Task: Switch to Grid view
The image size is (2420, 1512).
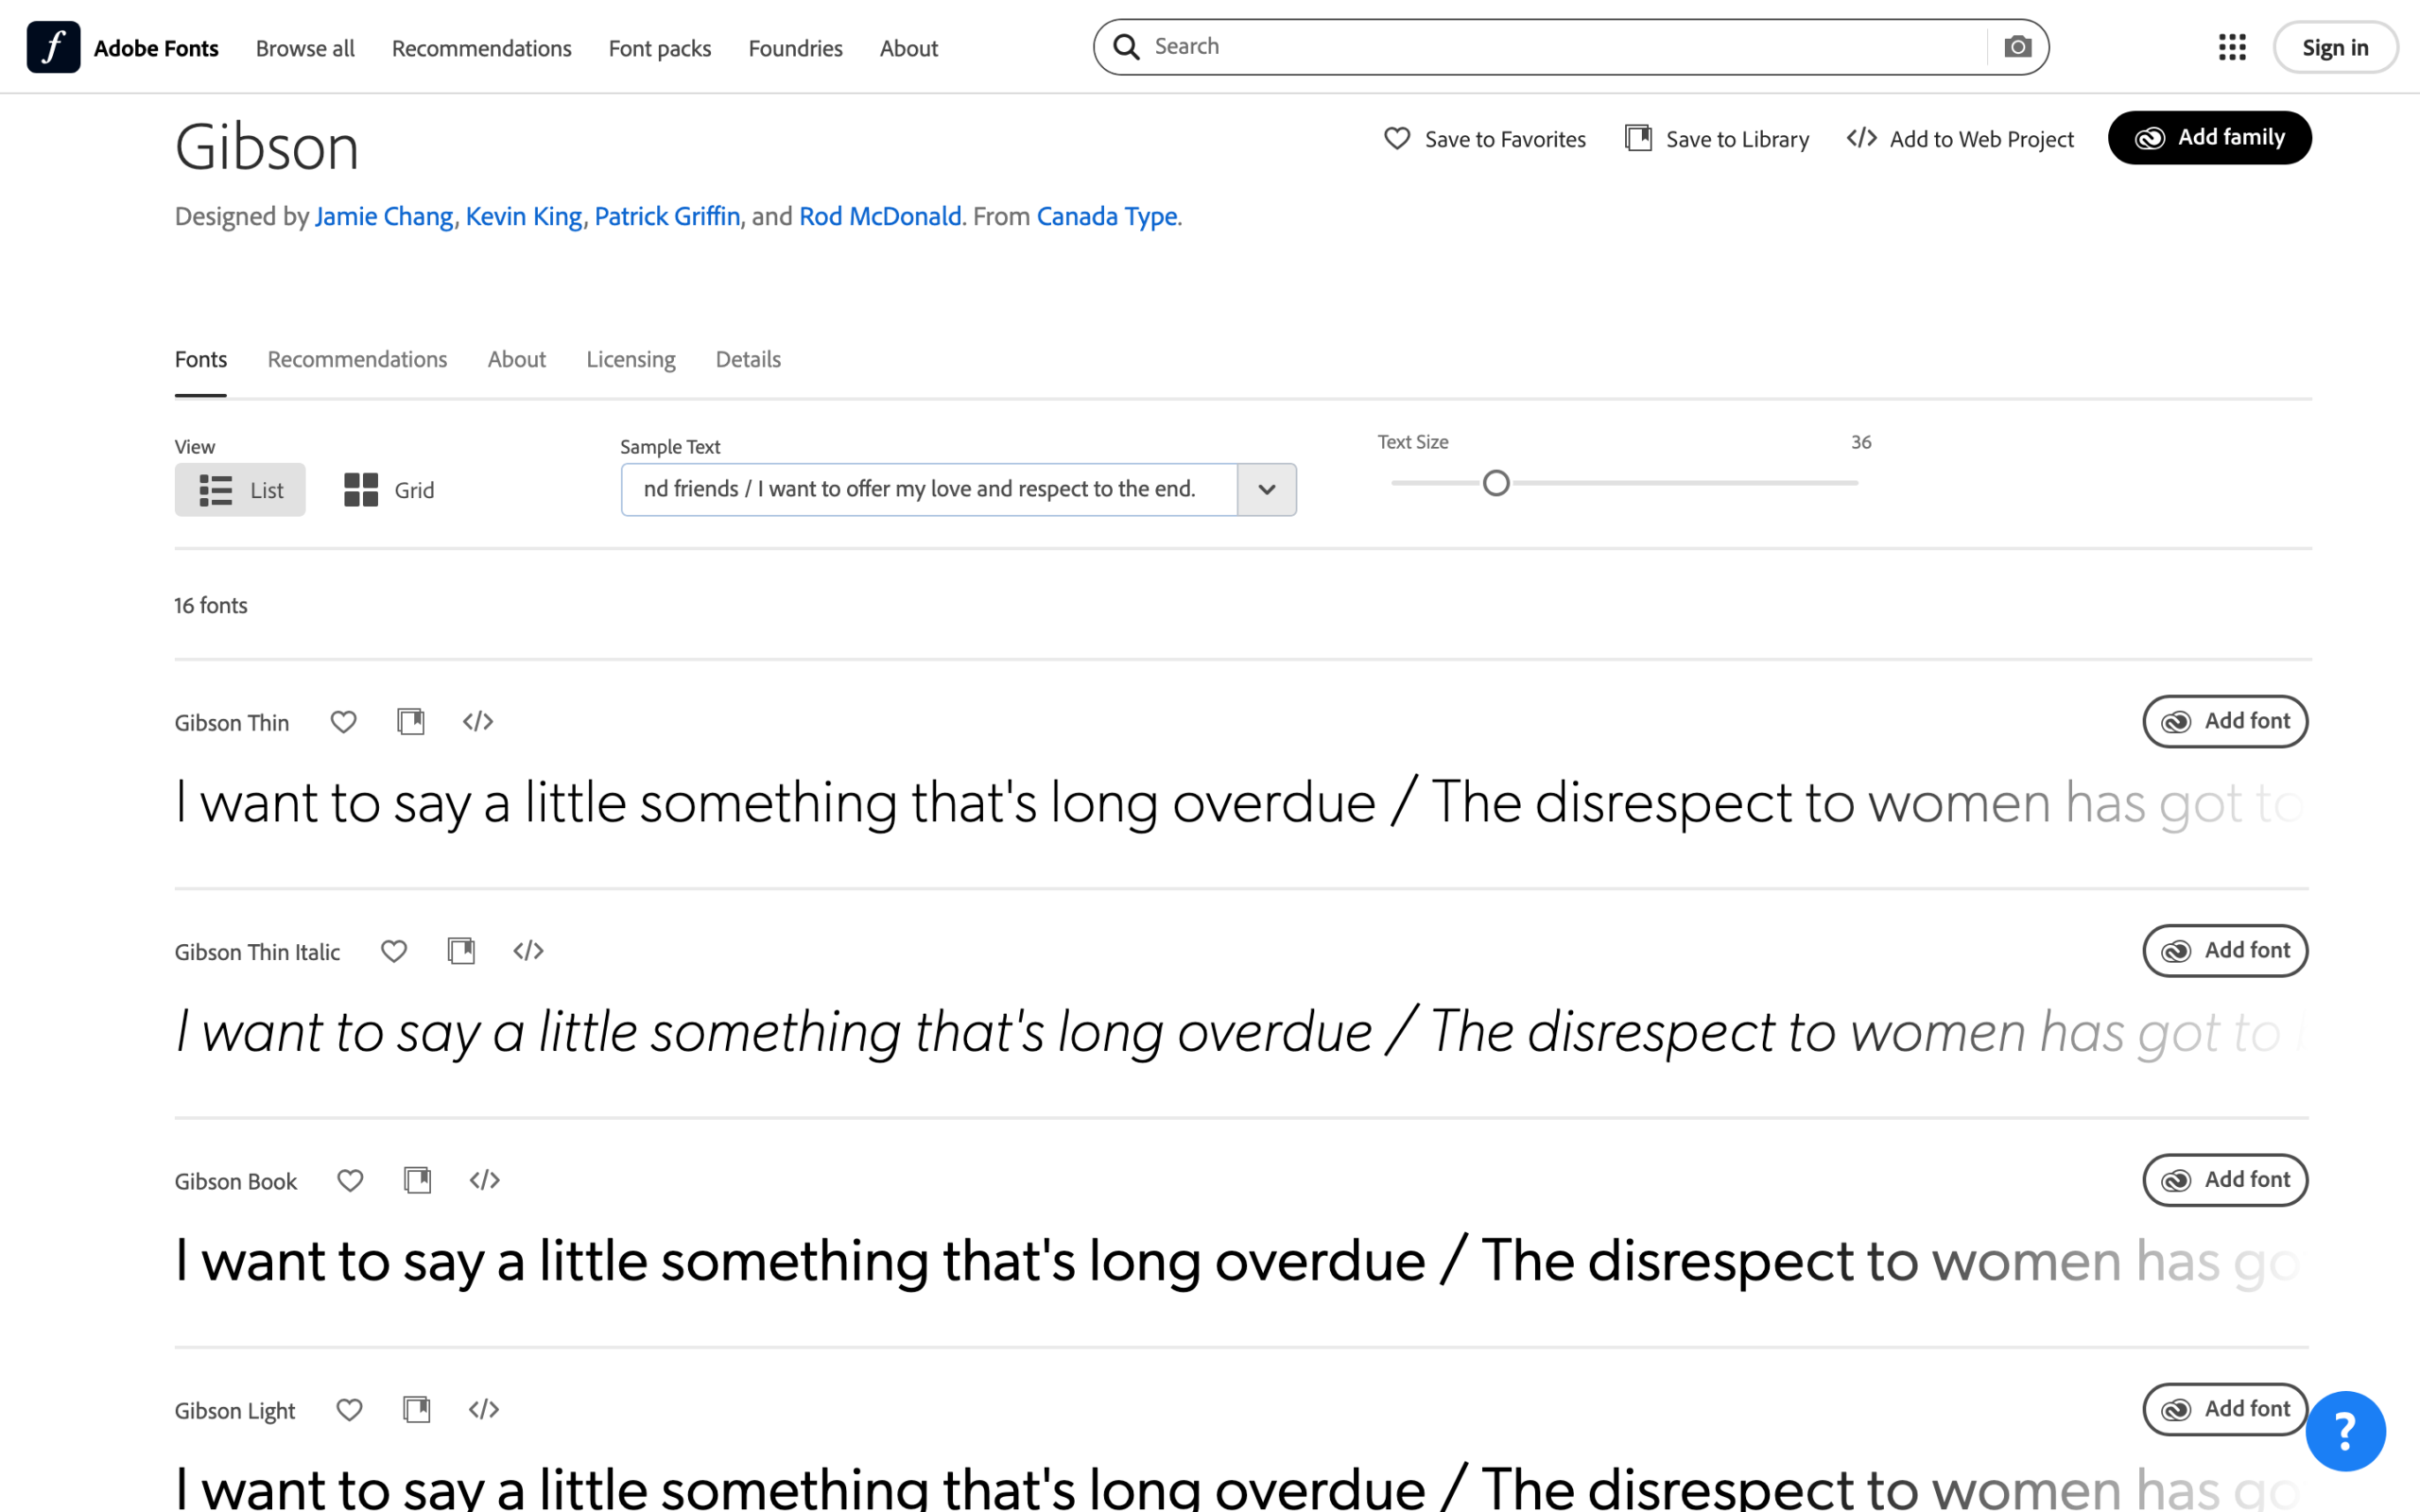Action: 389,490
